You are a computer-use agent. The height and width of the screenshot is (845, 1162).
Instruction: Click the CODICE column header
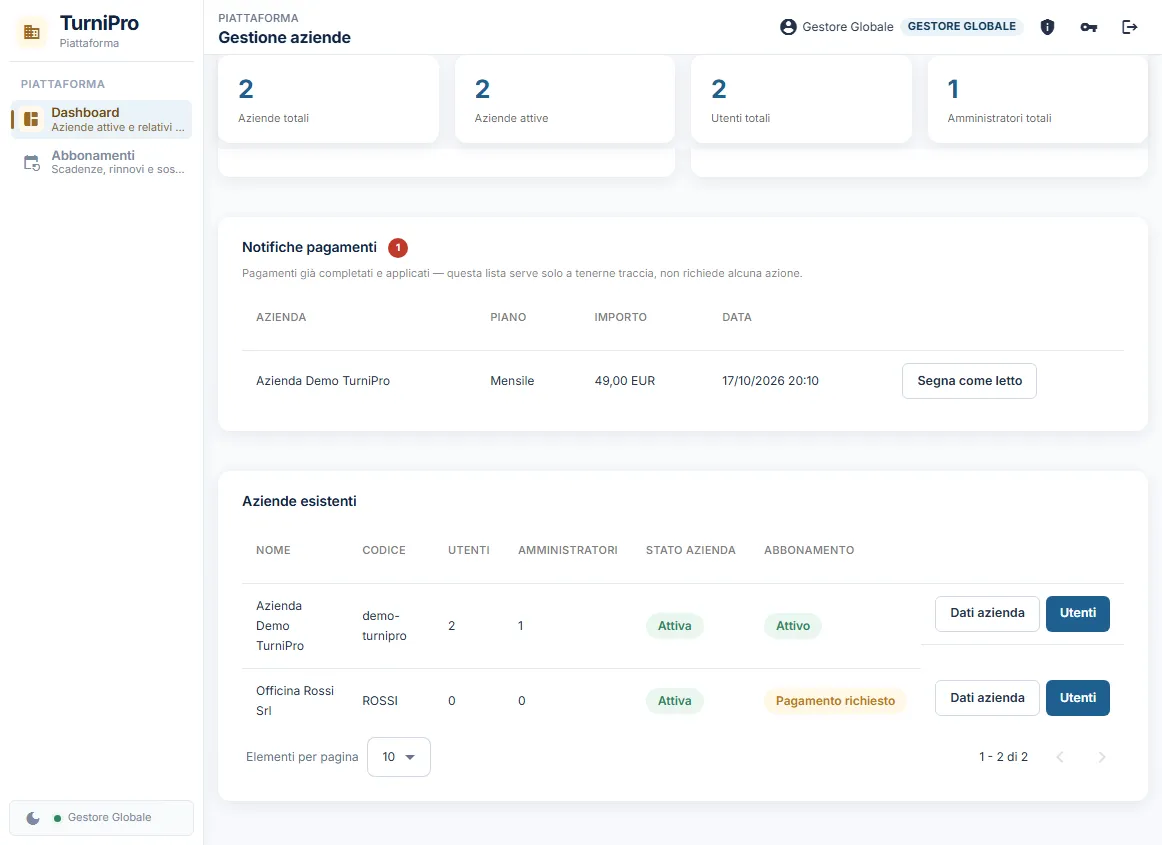point(384,550)
